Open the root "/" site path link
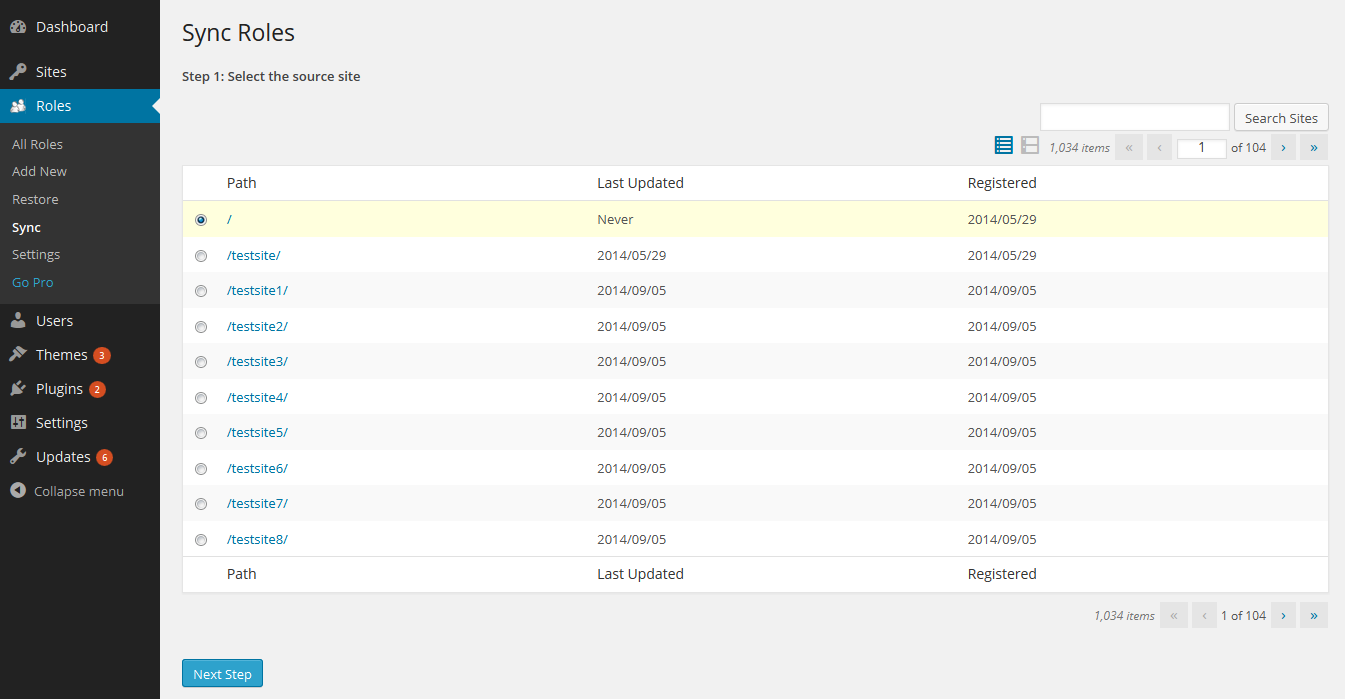The width and height of the screenshot is (1345, 699). click(229, 219)
